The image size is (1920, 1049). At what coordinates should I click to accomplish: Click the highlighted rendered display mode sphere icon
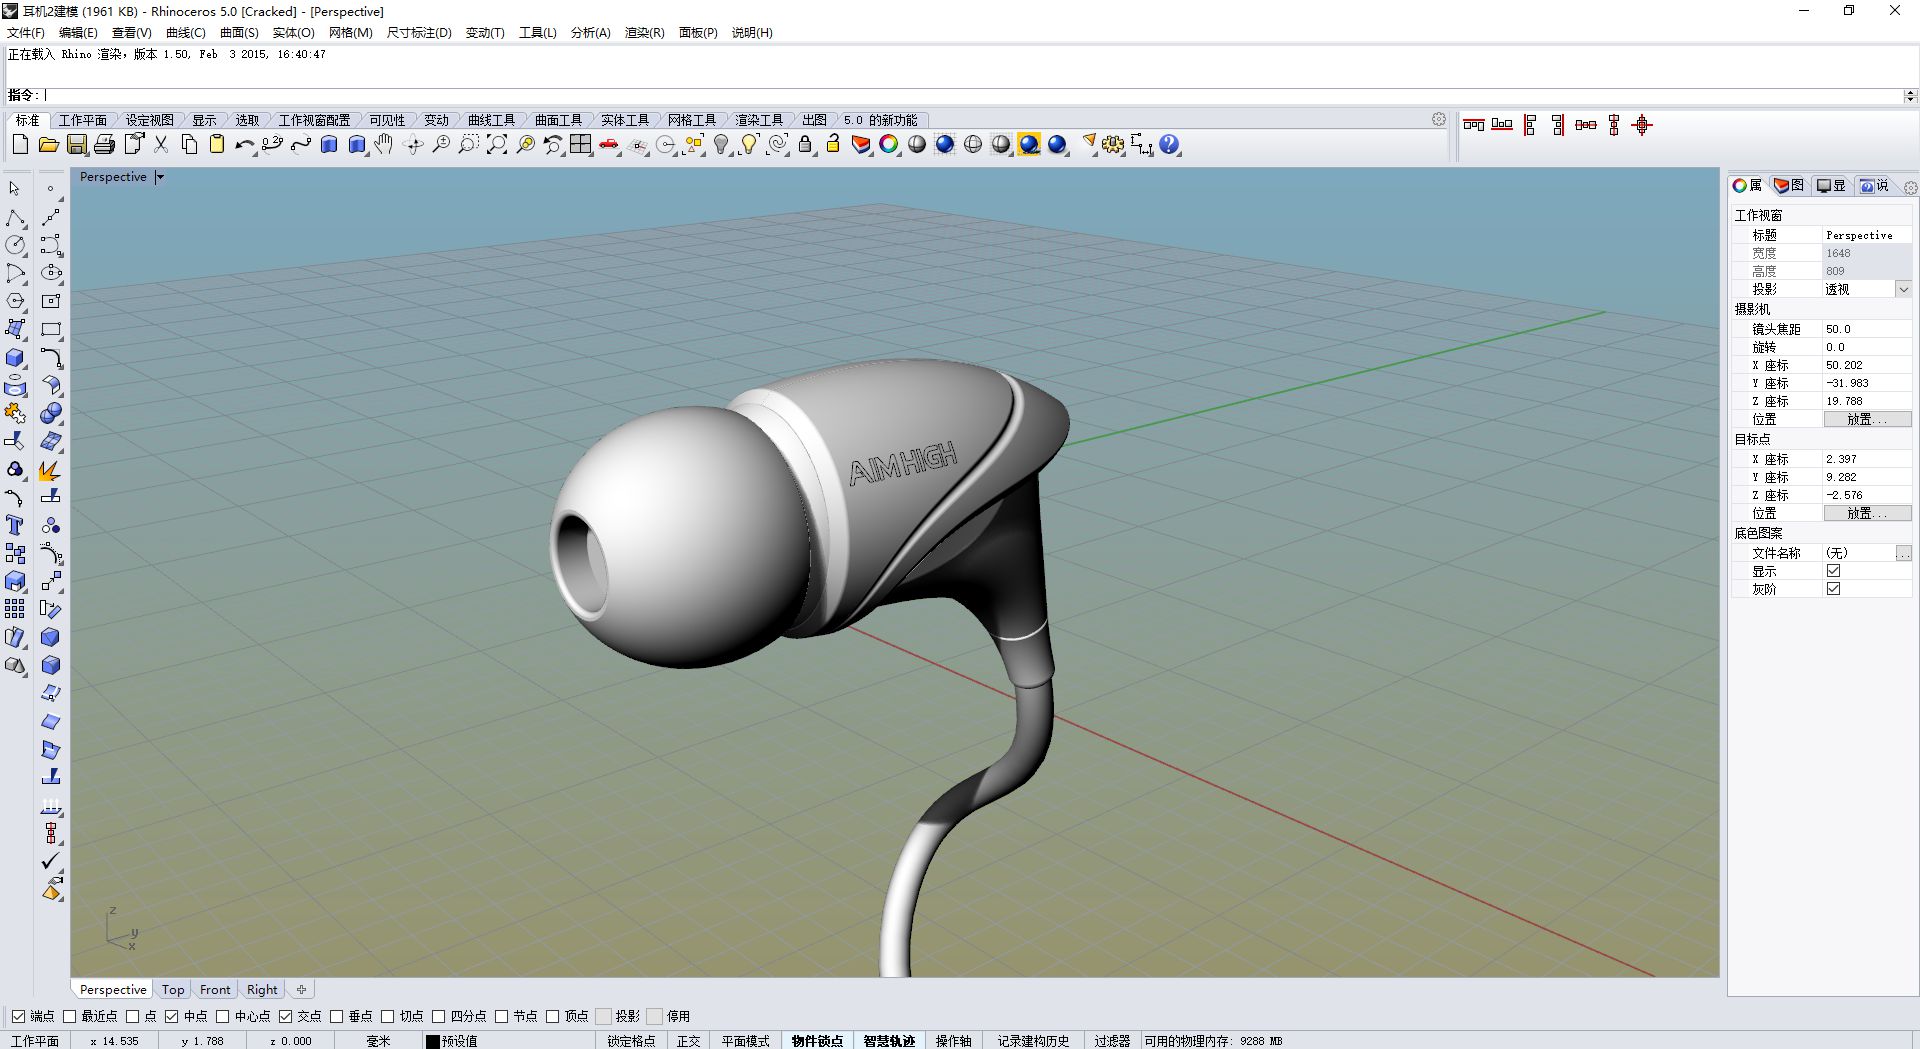click(1029, 144)
